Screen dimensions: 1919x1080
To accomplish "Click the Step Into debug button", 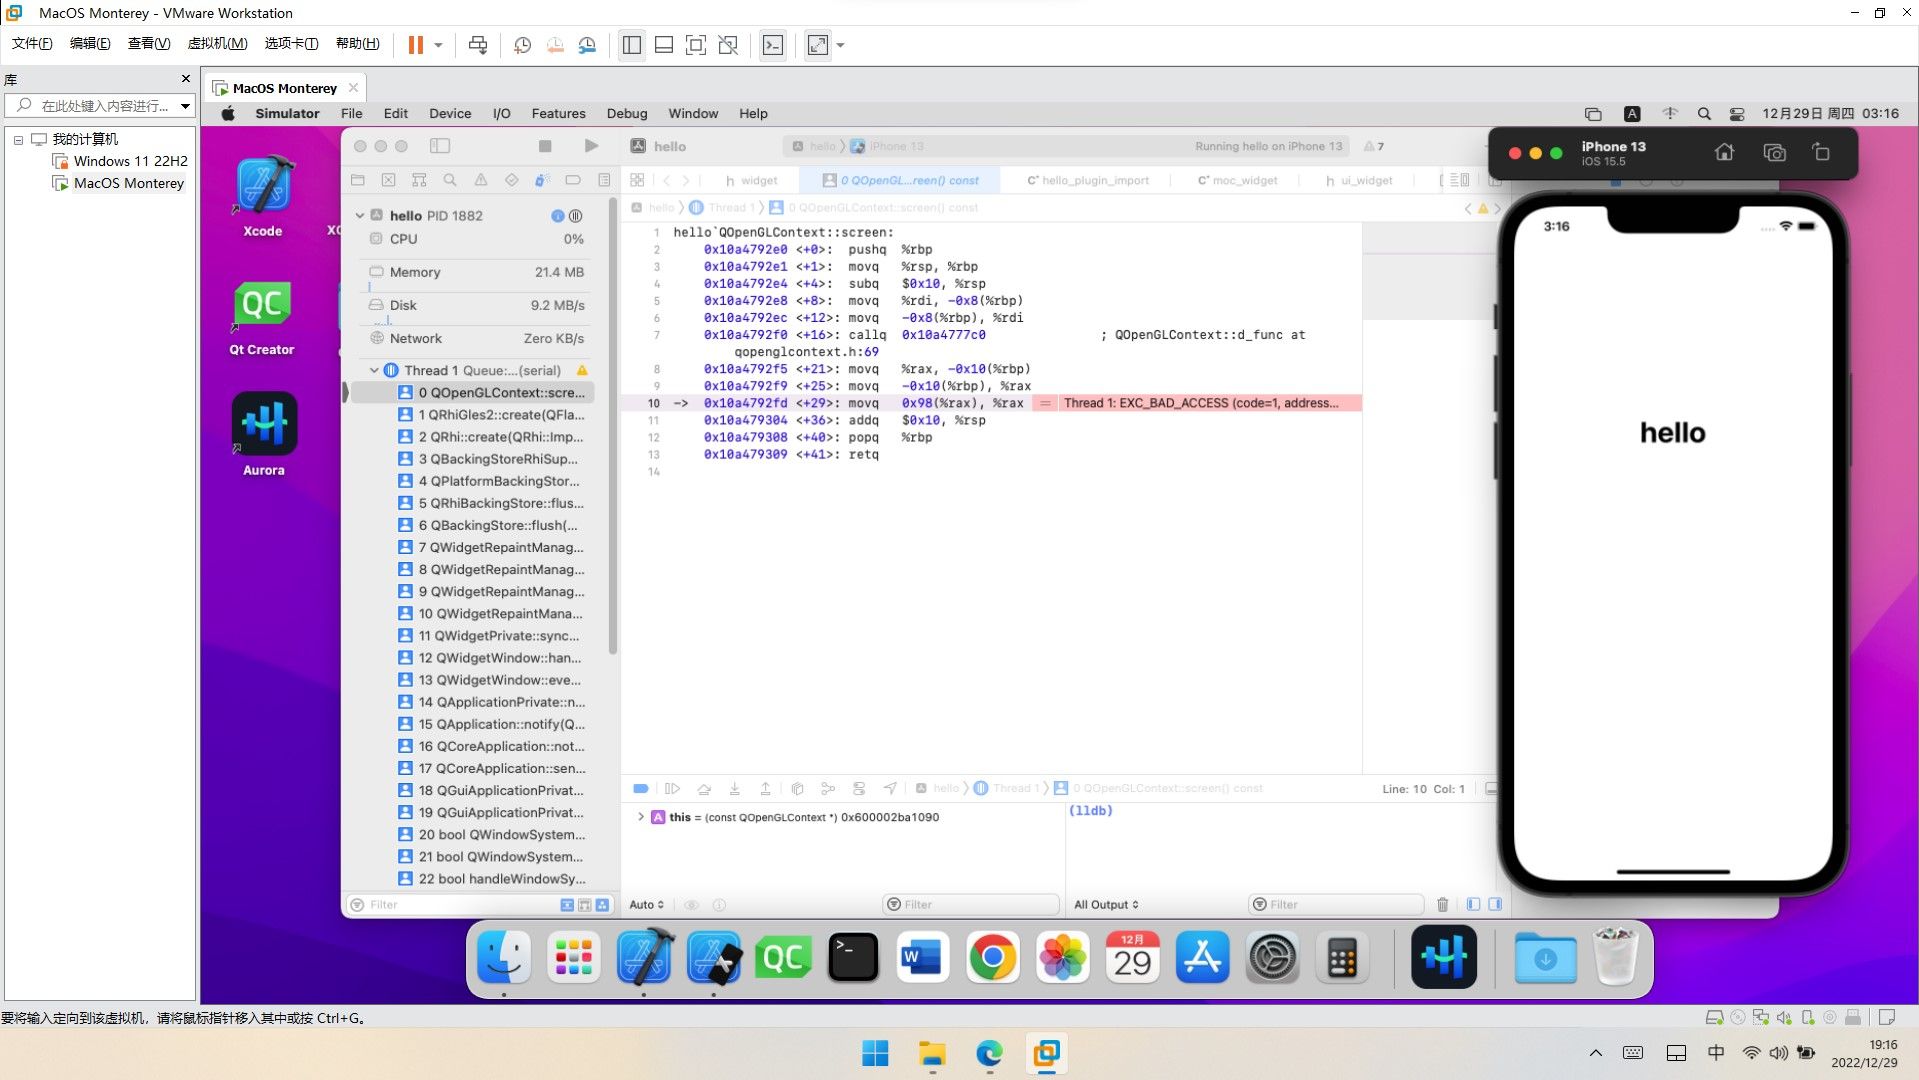I will [734, 789].
